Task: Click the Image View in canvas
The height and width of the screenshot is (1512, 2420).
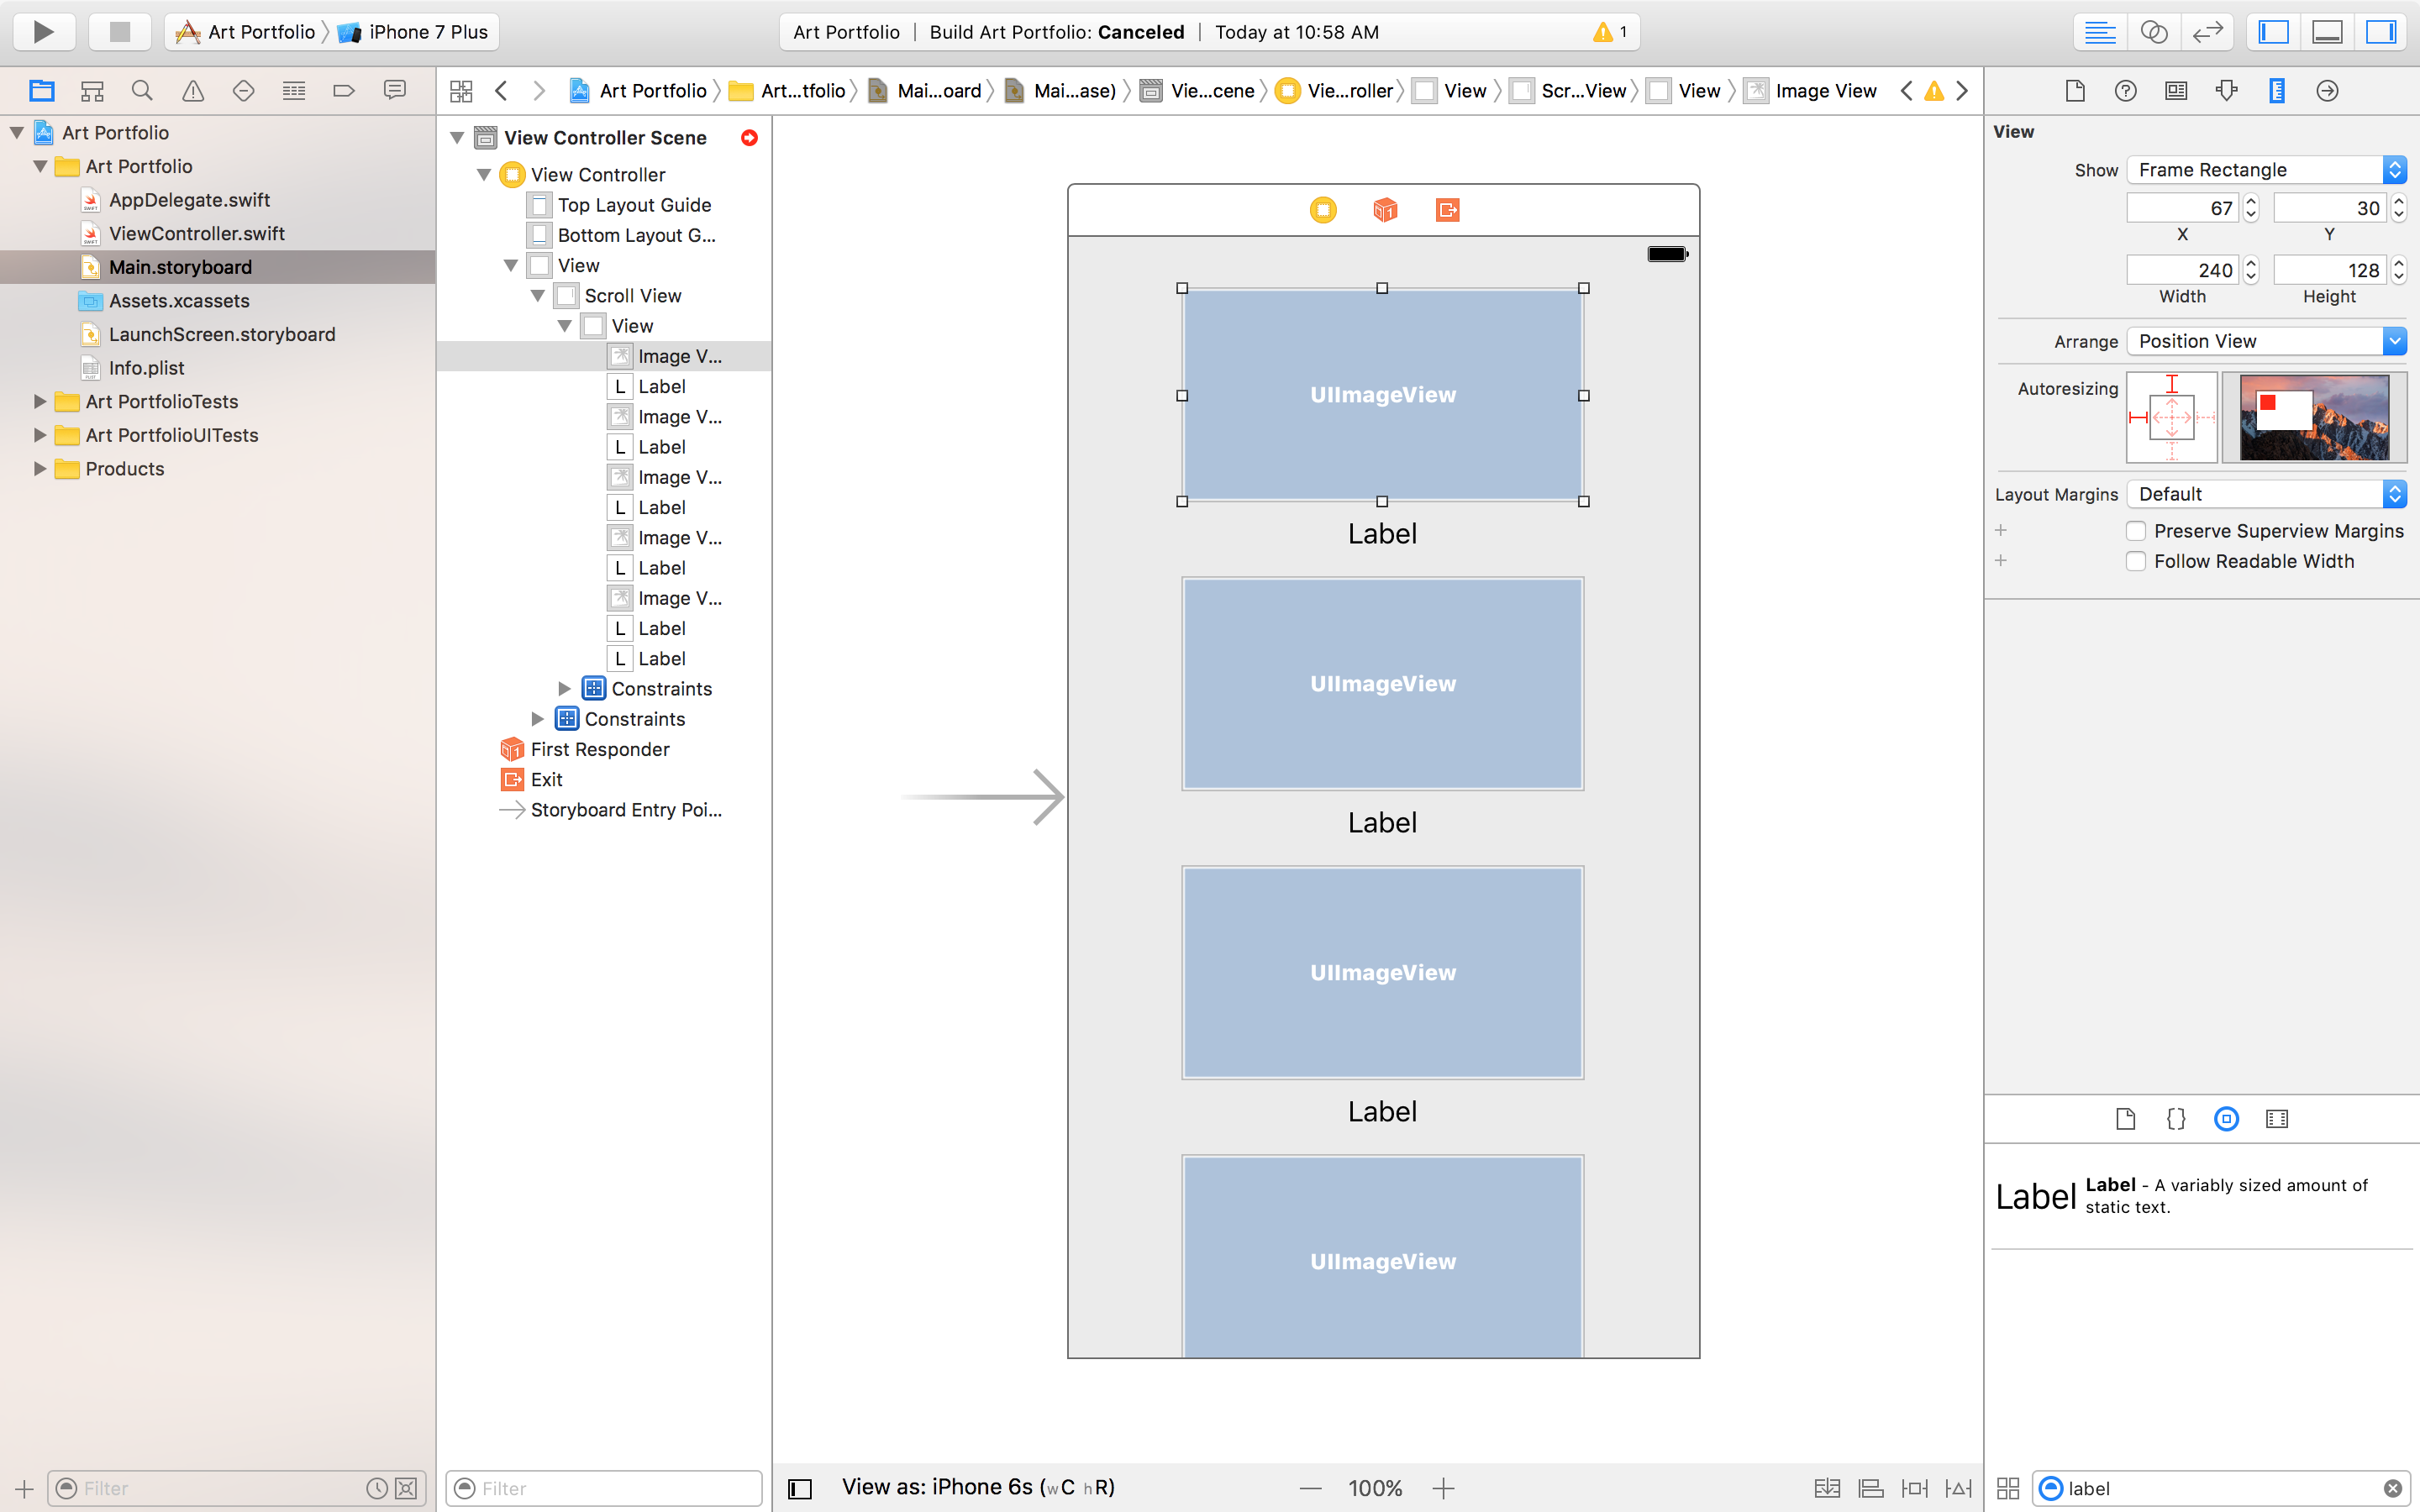Action: click(x=1381, y=394)
